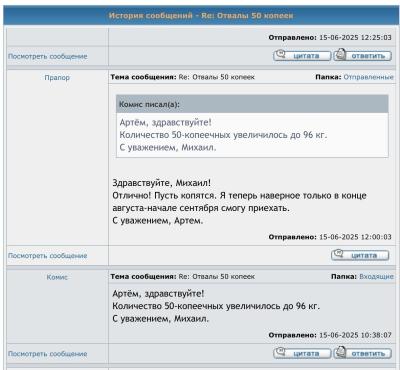Click the line 'С уважением, Артем.'

[158, 221]
